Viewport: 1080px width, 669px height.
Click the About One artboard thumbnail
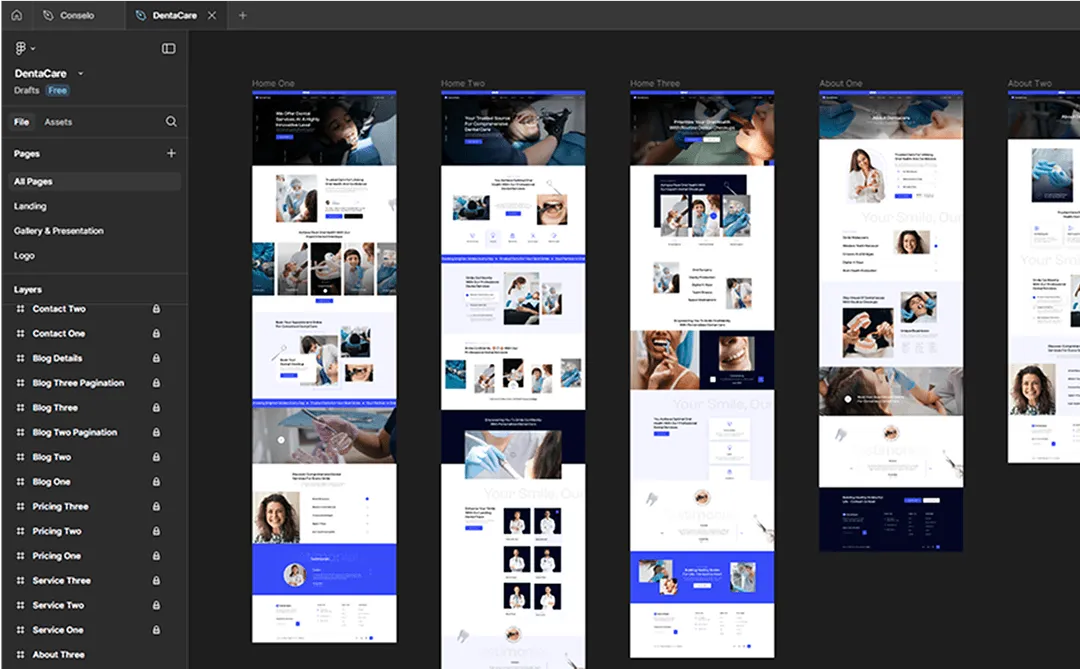click(x=891, y=321)
